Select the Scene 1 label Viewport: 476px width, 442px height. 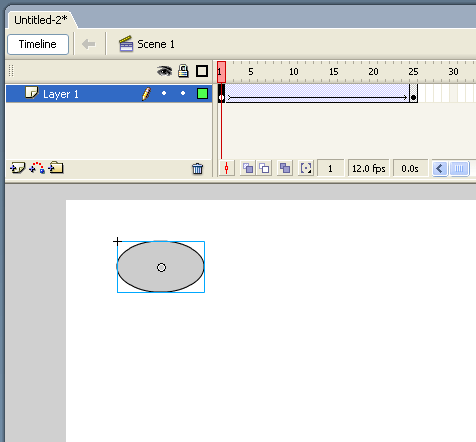click(x=156, y=44)
